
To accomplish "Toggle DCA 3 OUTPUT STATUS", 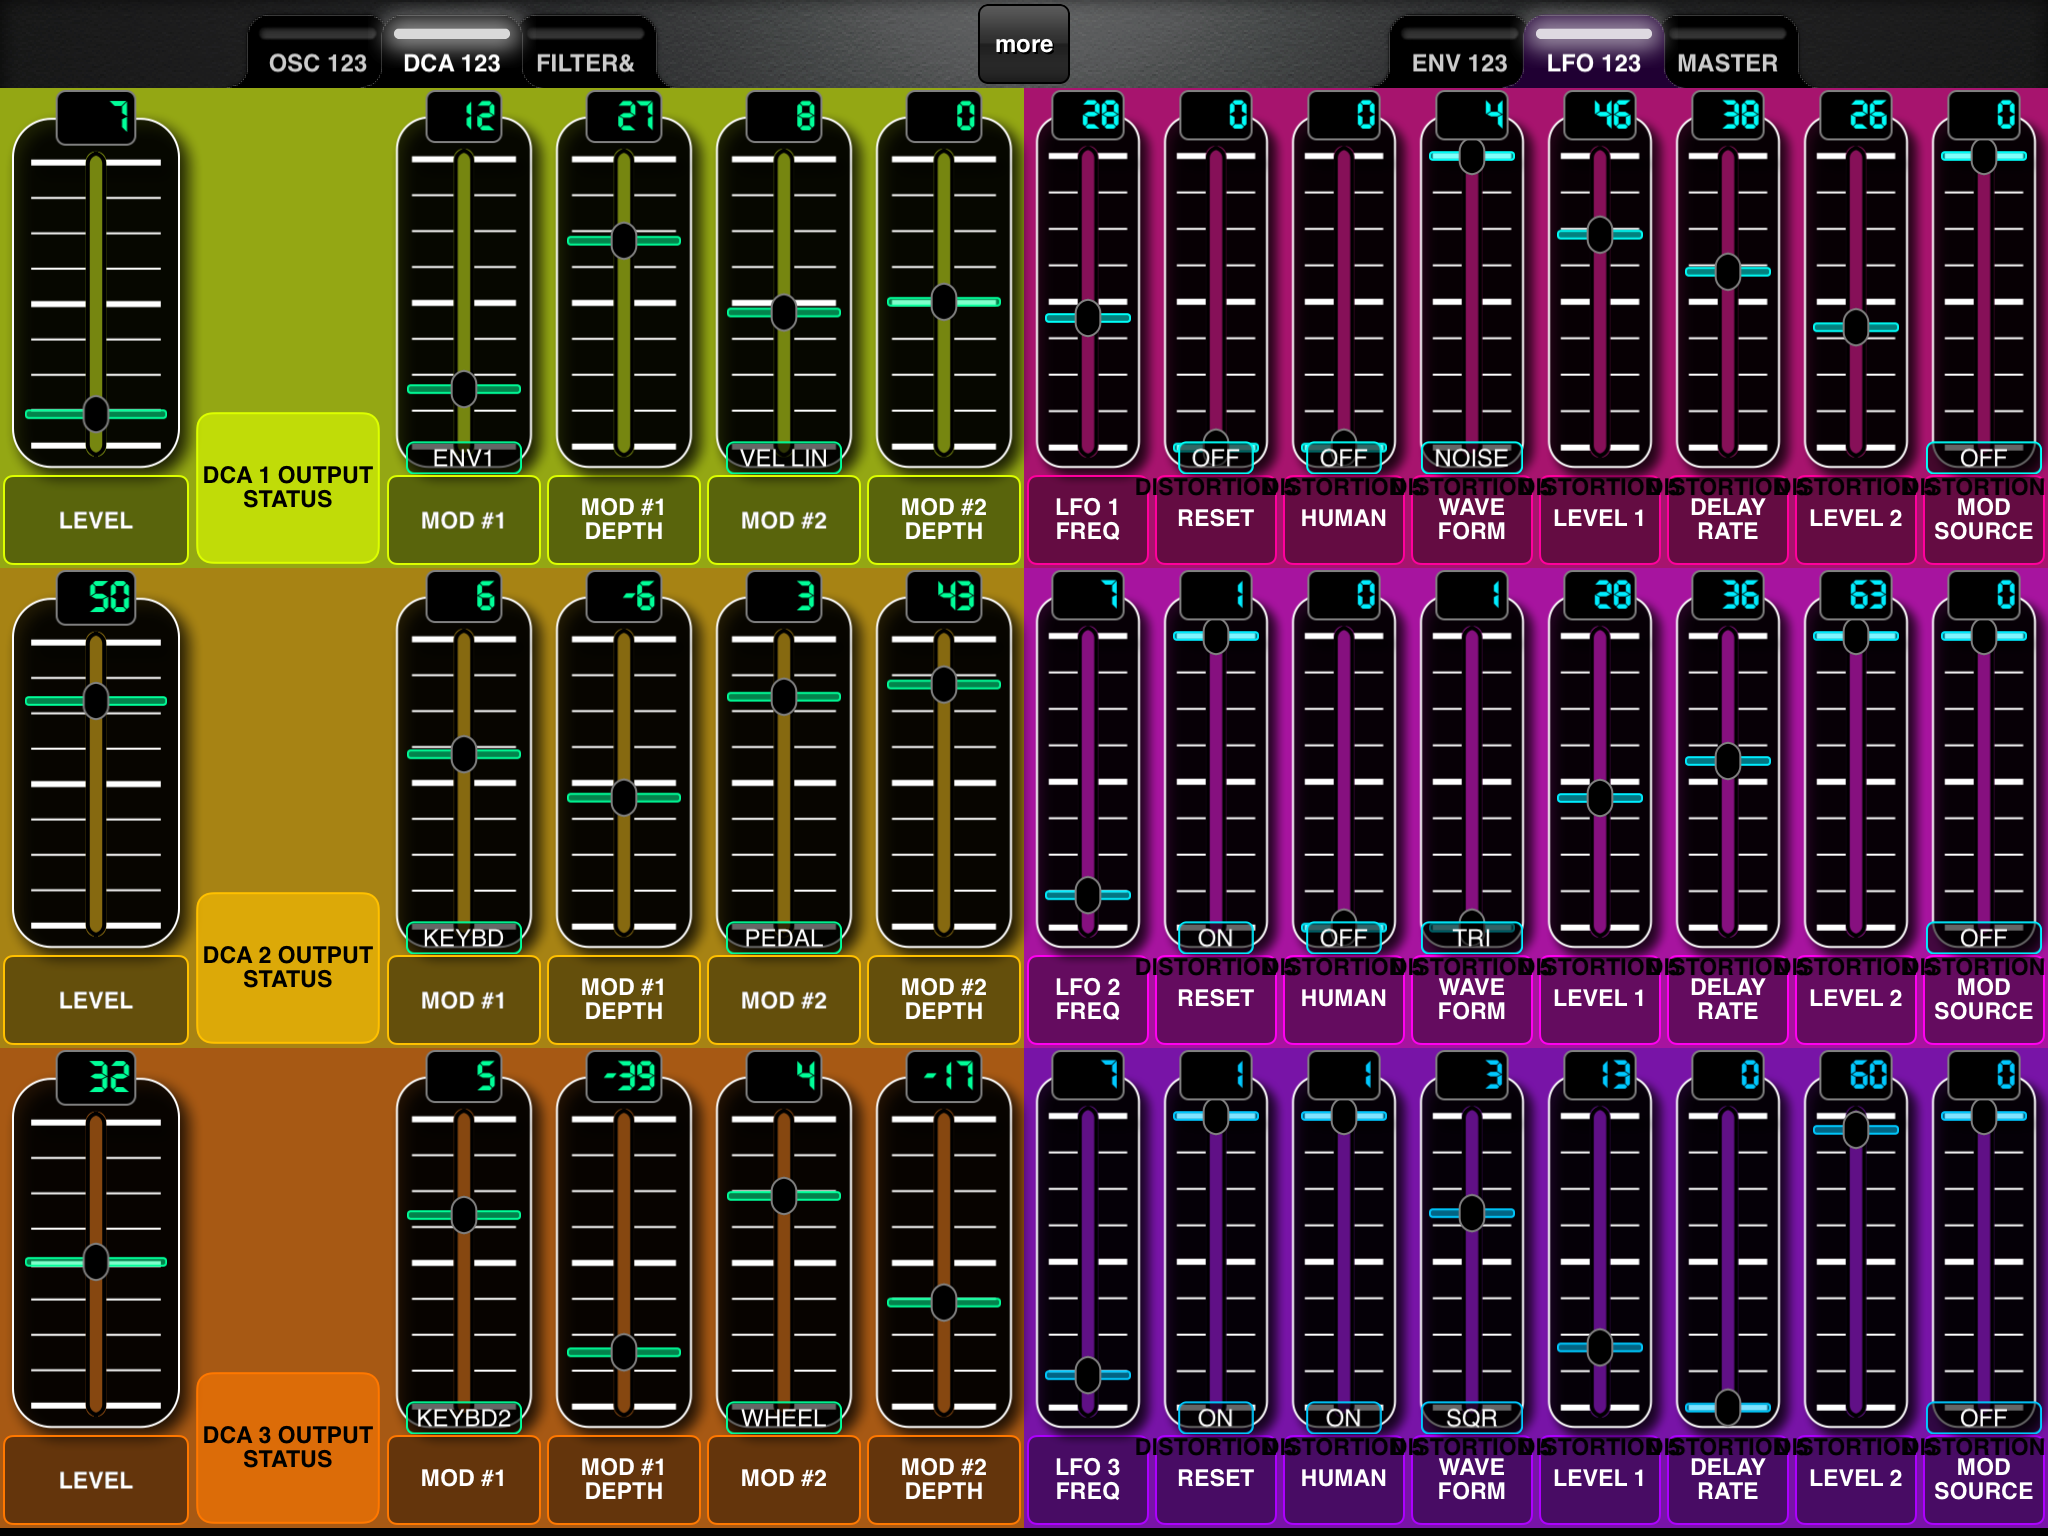I will pos(288,1448).
